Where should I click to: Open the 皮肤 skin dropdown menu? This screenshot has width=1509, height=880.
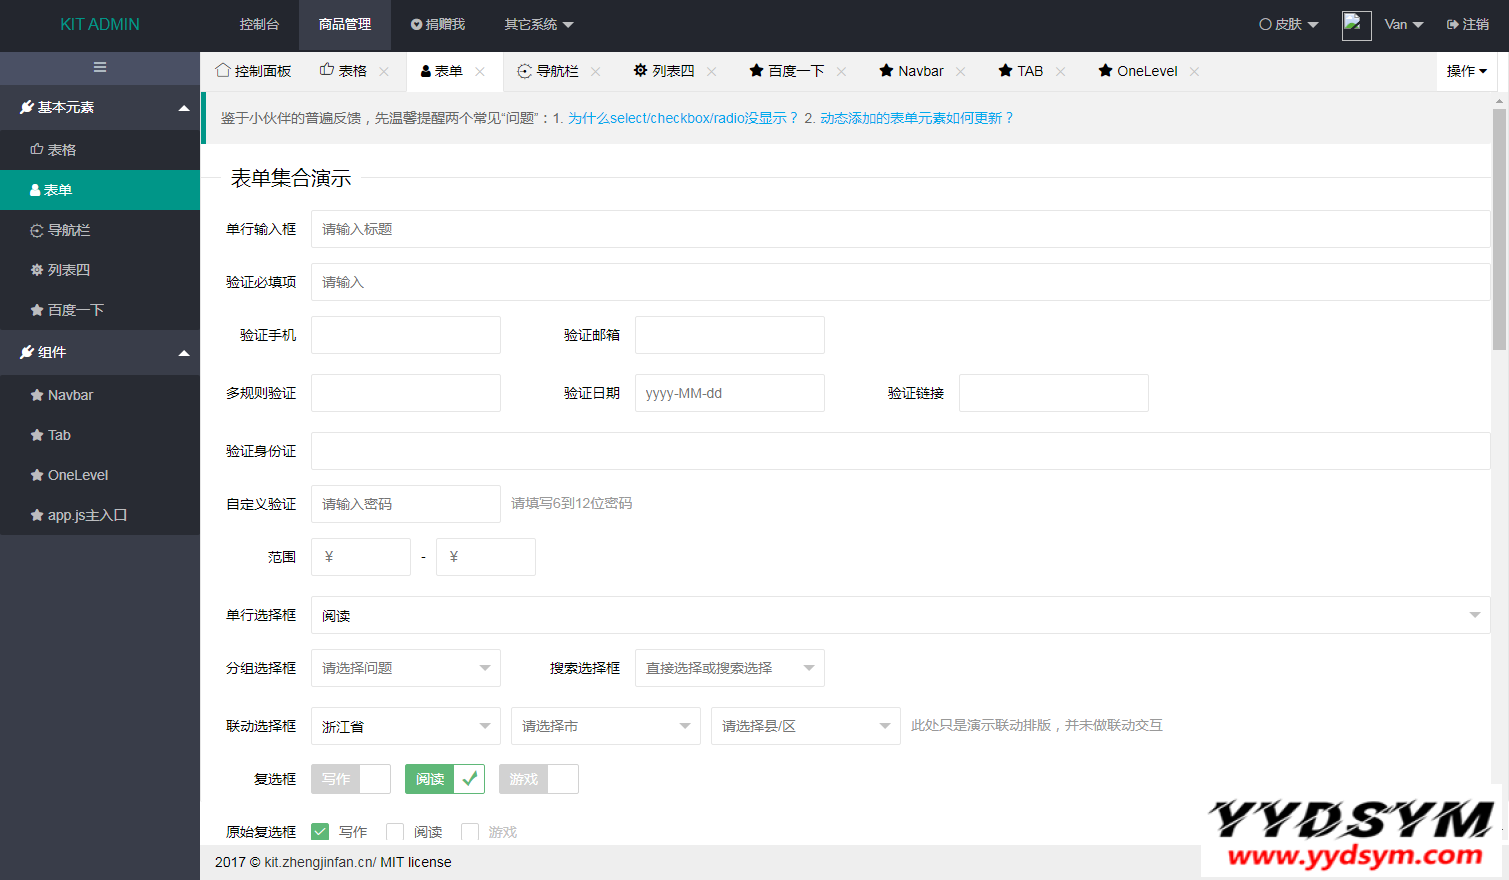(1288, 25)
